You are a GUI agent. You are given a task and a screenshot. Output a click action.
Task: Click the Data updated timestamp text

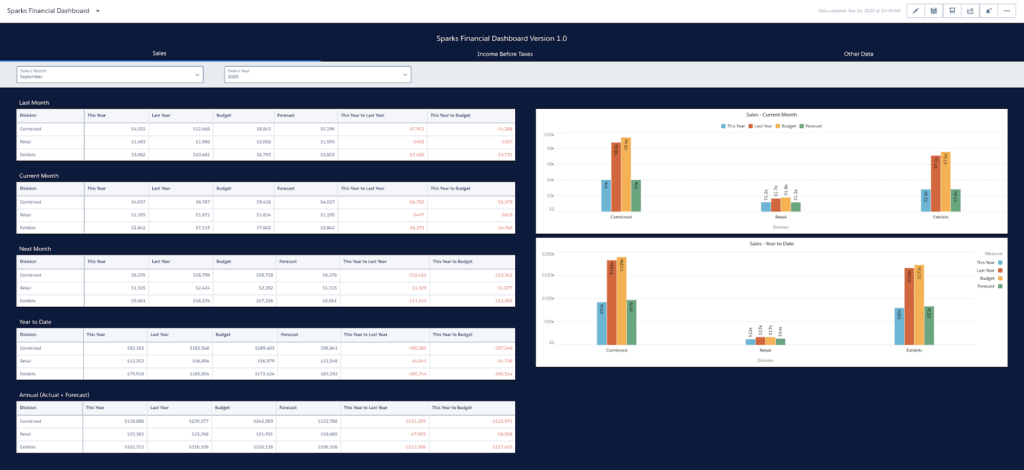tap(859, 11)
